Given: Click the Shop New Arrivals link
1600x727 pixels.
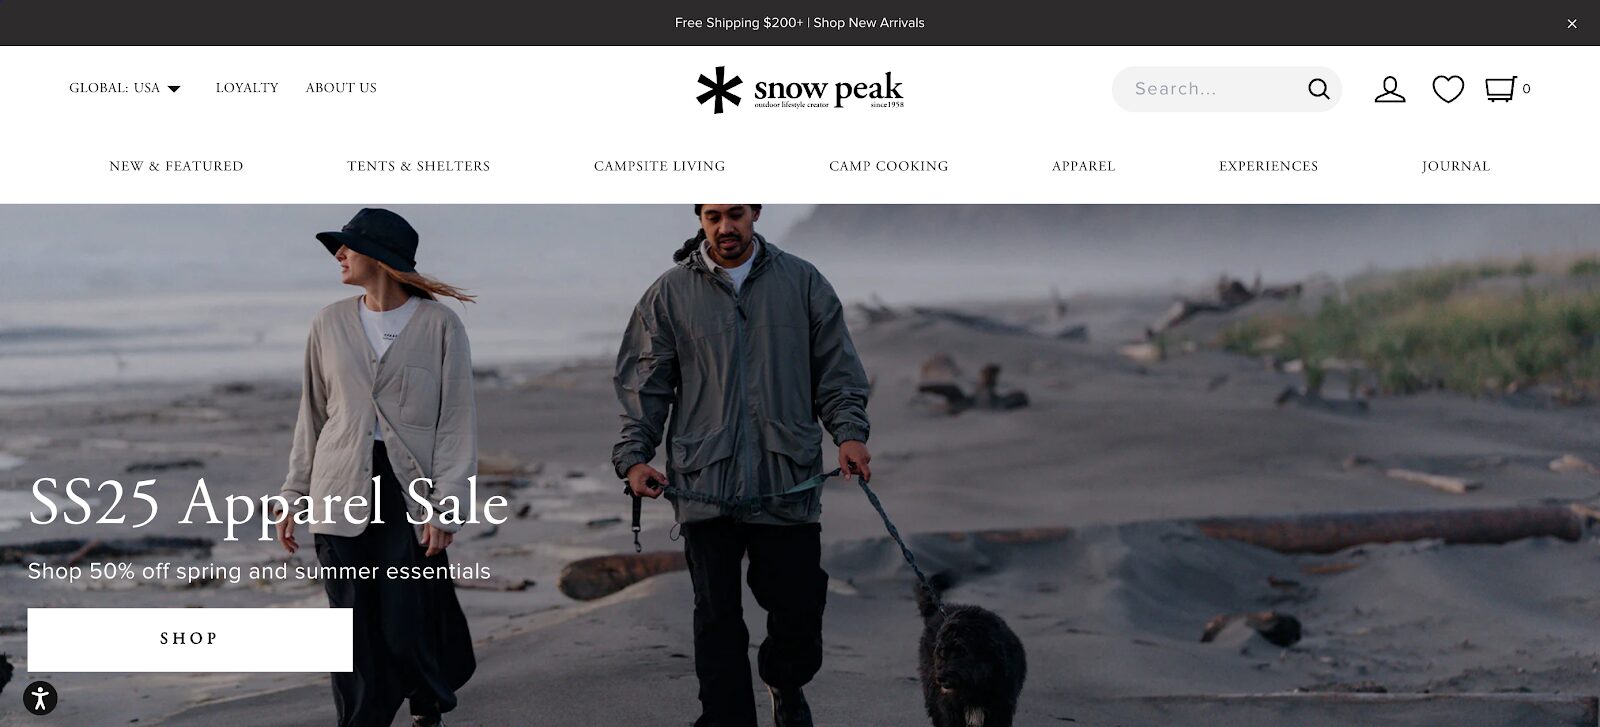Looking at the screenshot, I should click(869, 23).
